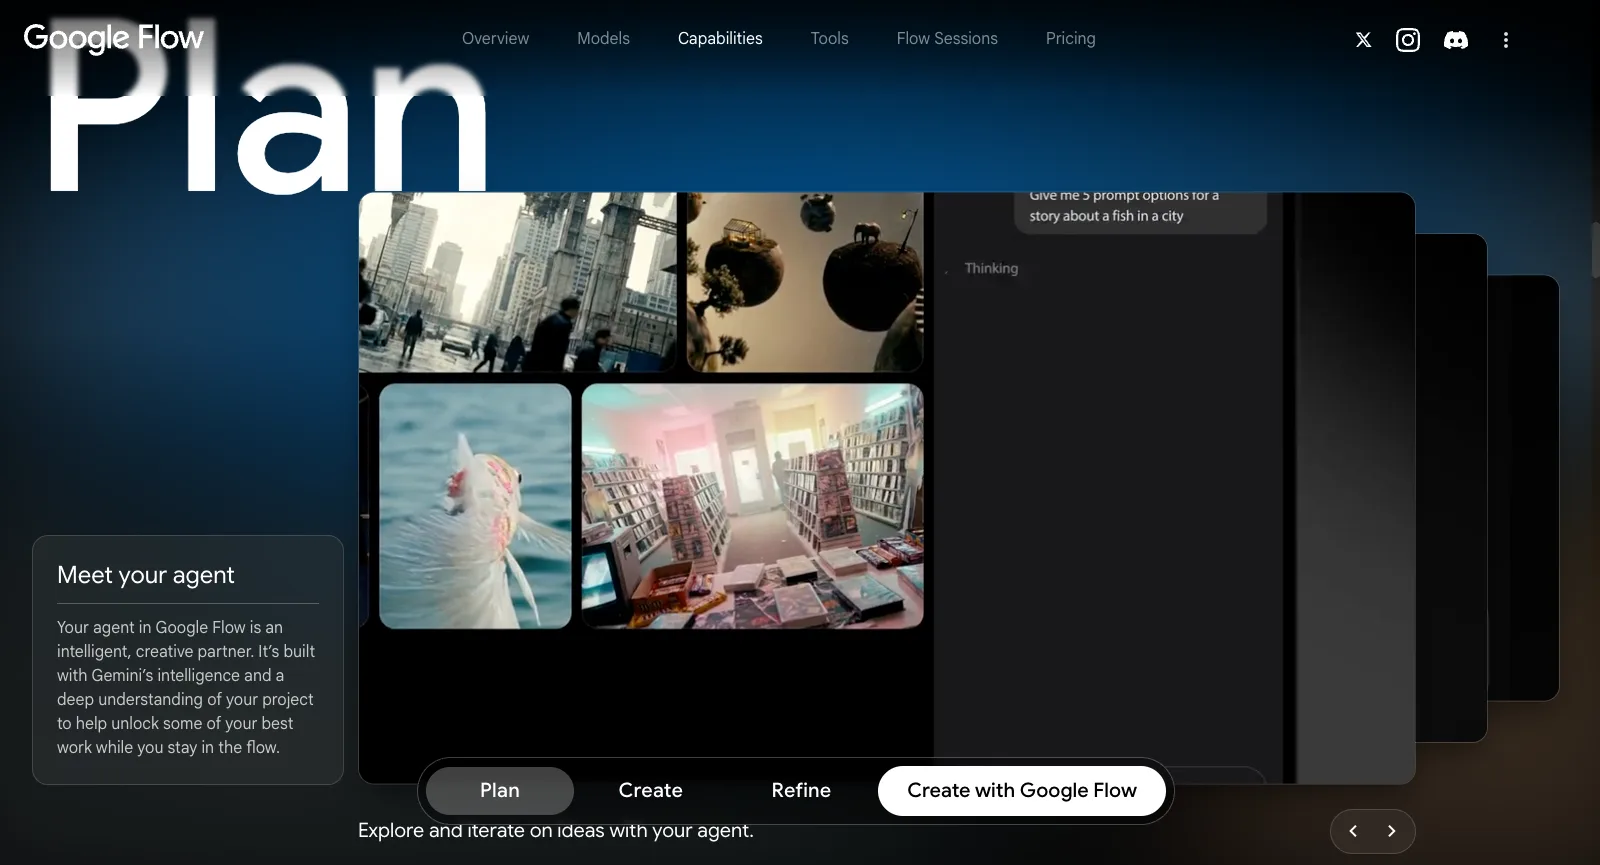Open the X (Twitter) social link

(1363, 40)
